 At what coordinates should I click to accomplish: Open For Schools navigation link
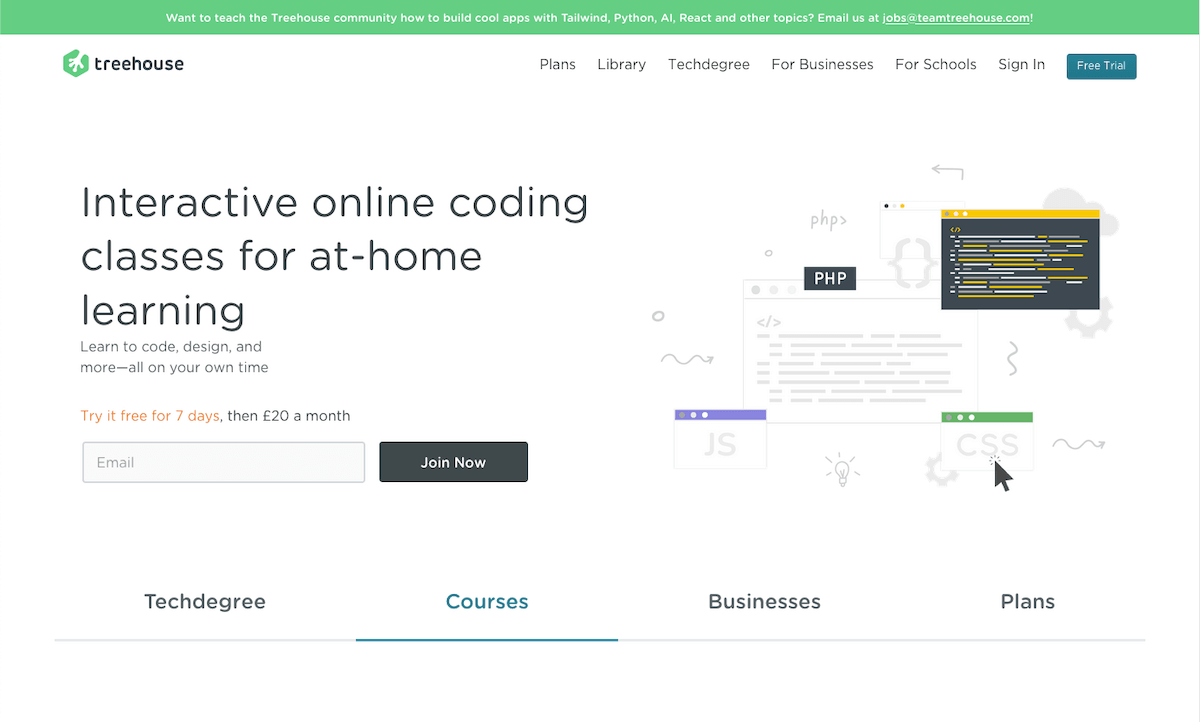coord(935,64)
